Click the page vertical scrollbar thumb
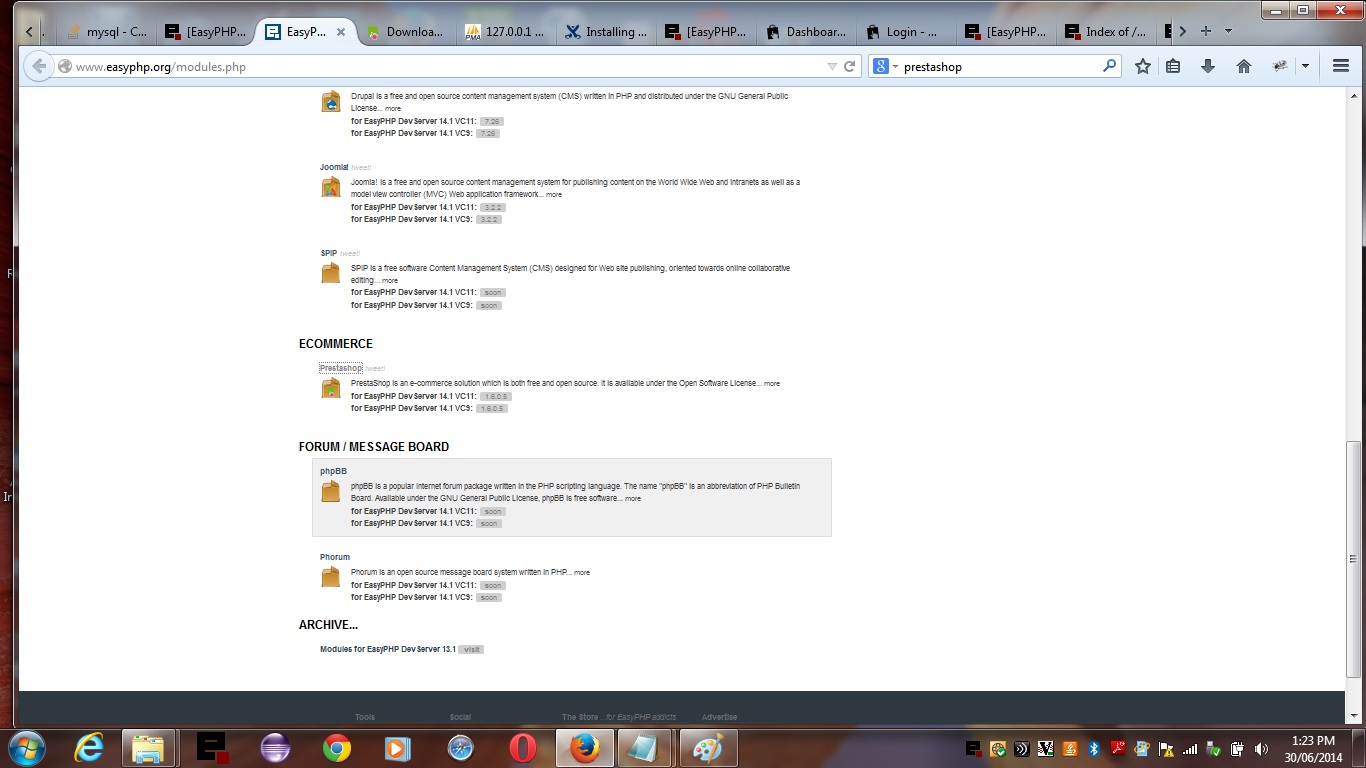Image resolution: width=1366 pixels, height=768 pixels. click(1354, 559)
